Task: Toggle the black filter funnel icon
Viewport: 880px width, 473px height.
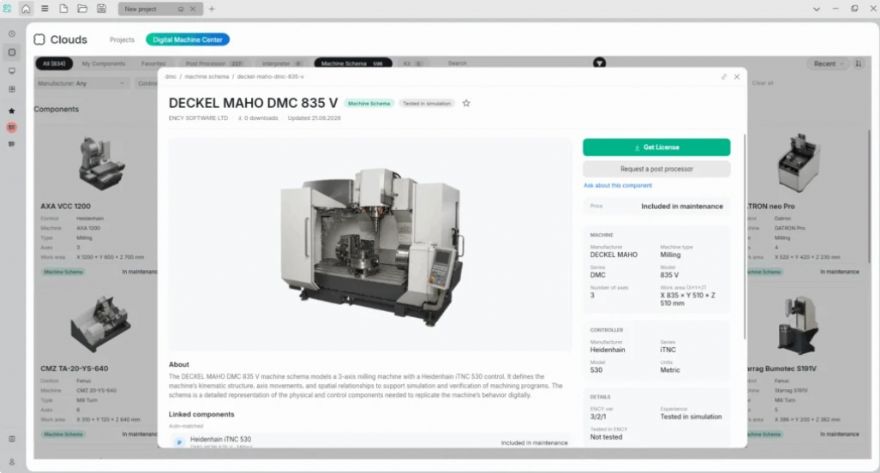Action: coord(599,63)
